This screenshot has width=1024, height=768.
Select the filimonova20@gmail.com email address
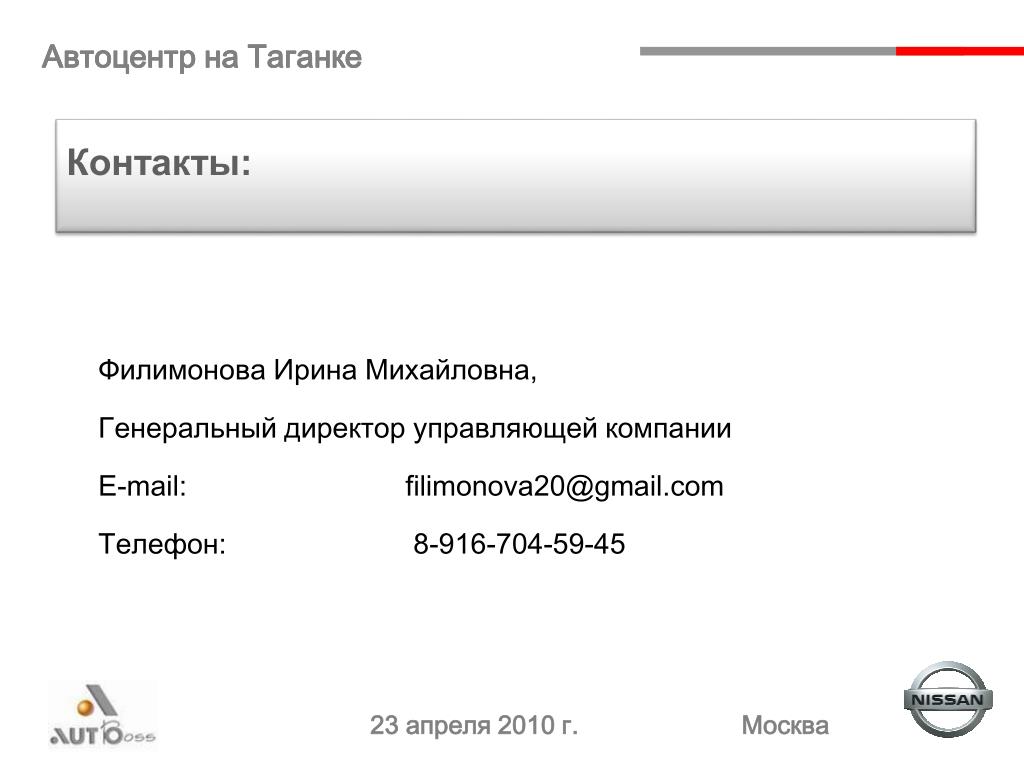(564, 487)
